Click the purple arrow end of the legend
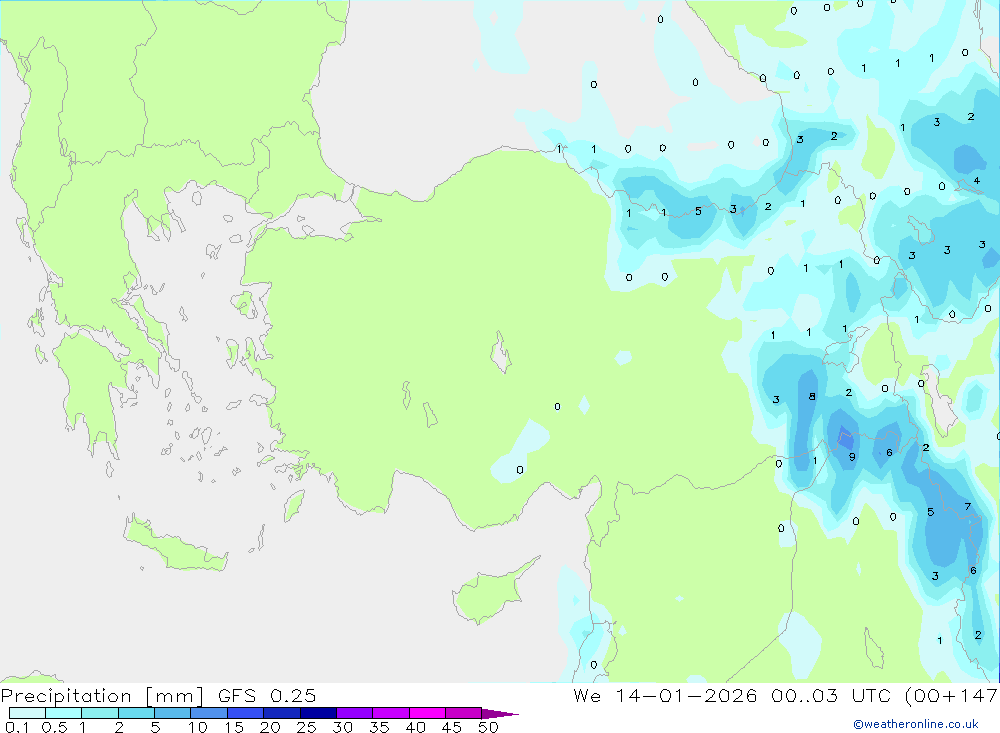 point(499,713)
